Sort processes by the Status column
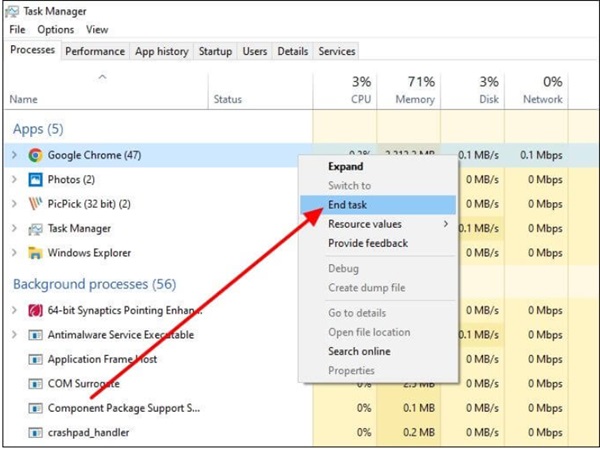600x449 pixels. click(x=228, y=100)
